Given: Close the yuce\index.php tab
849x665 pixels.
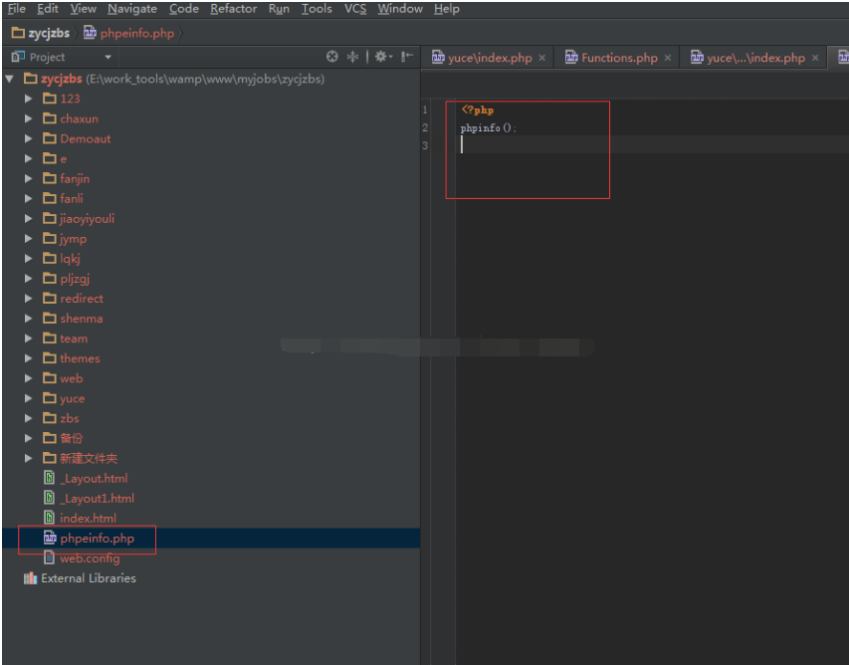Looking at the screenshot, I should [542, 57].
